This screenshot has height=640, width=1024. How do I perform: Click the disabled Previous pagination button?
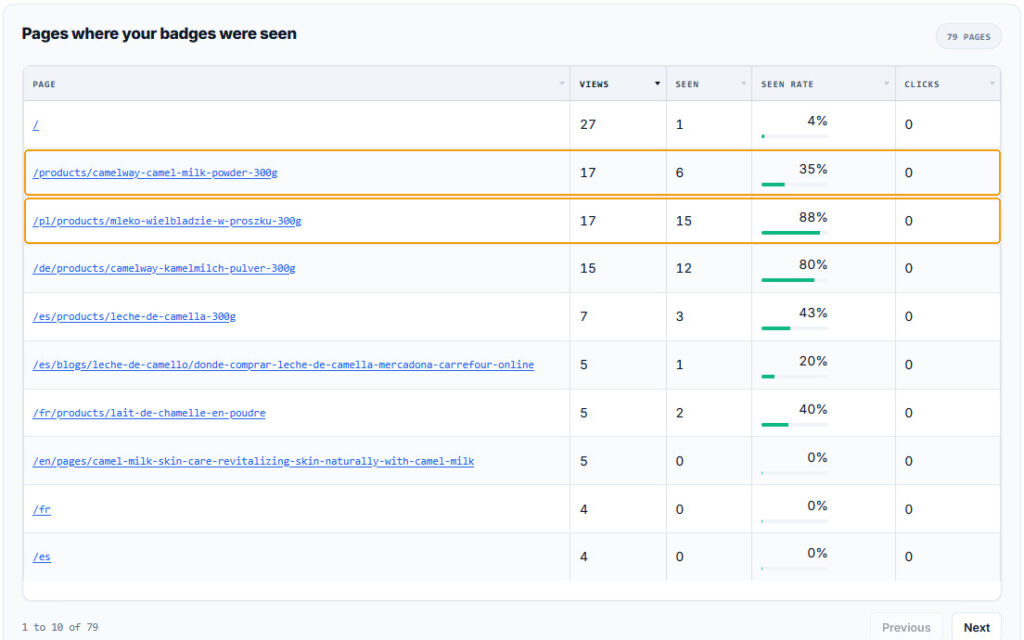click(906, 627)
